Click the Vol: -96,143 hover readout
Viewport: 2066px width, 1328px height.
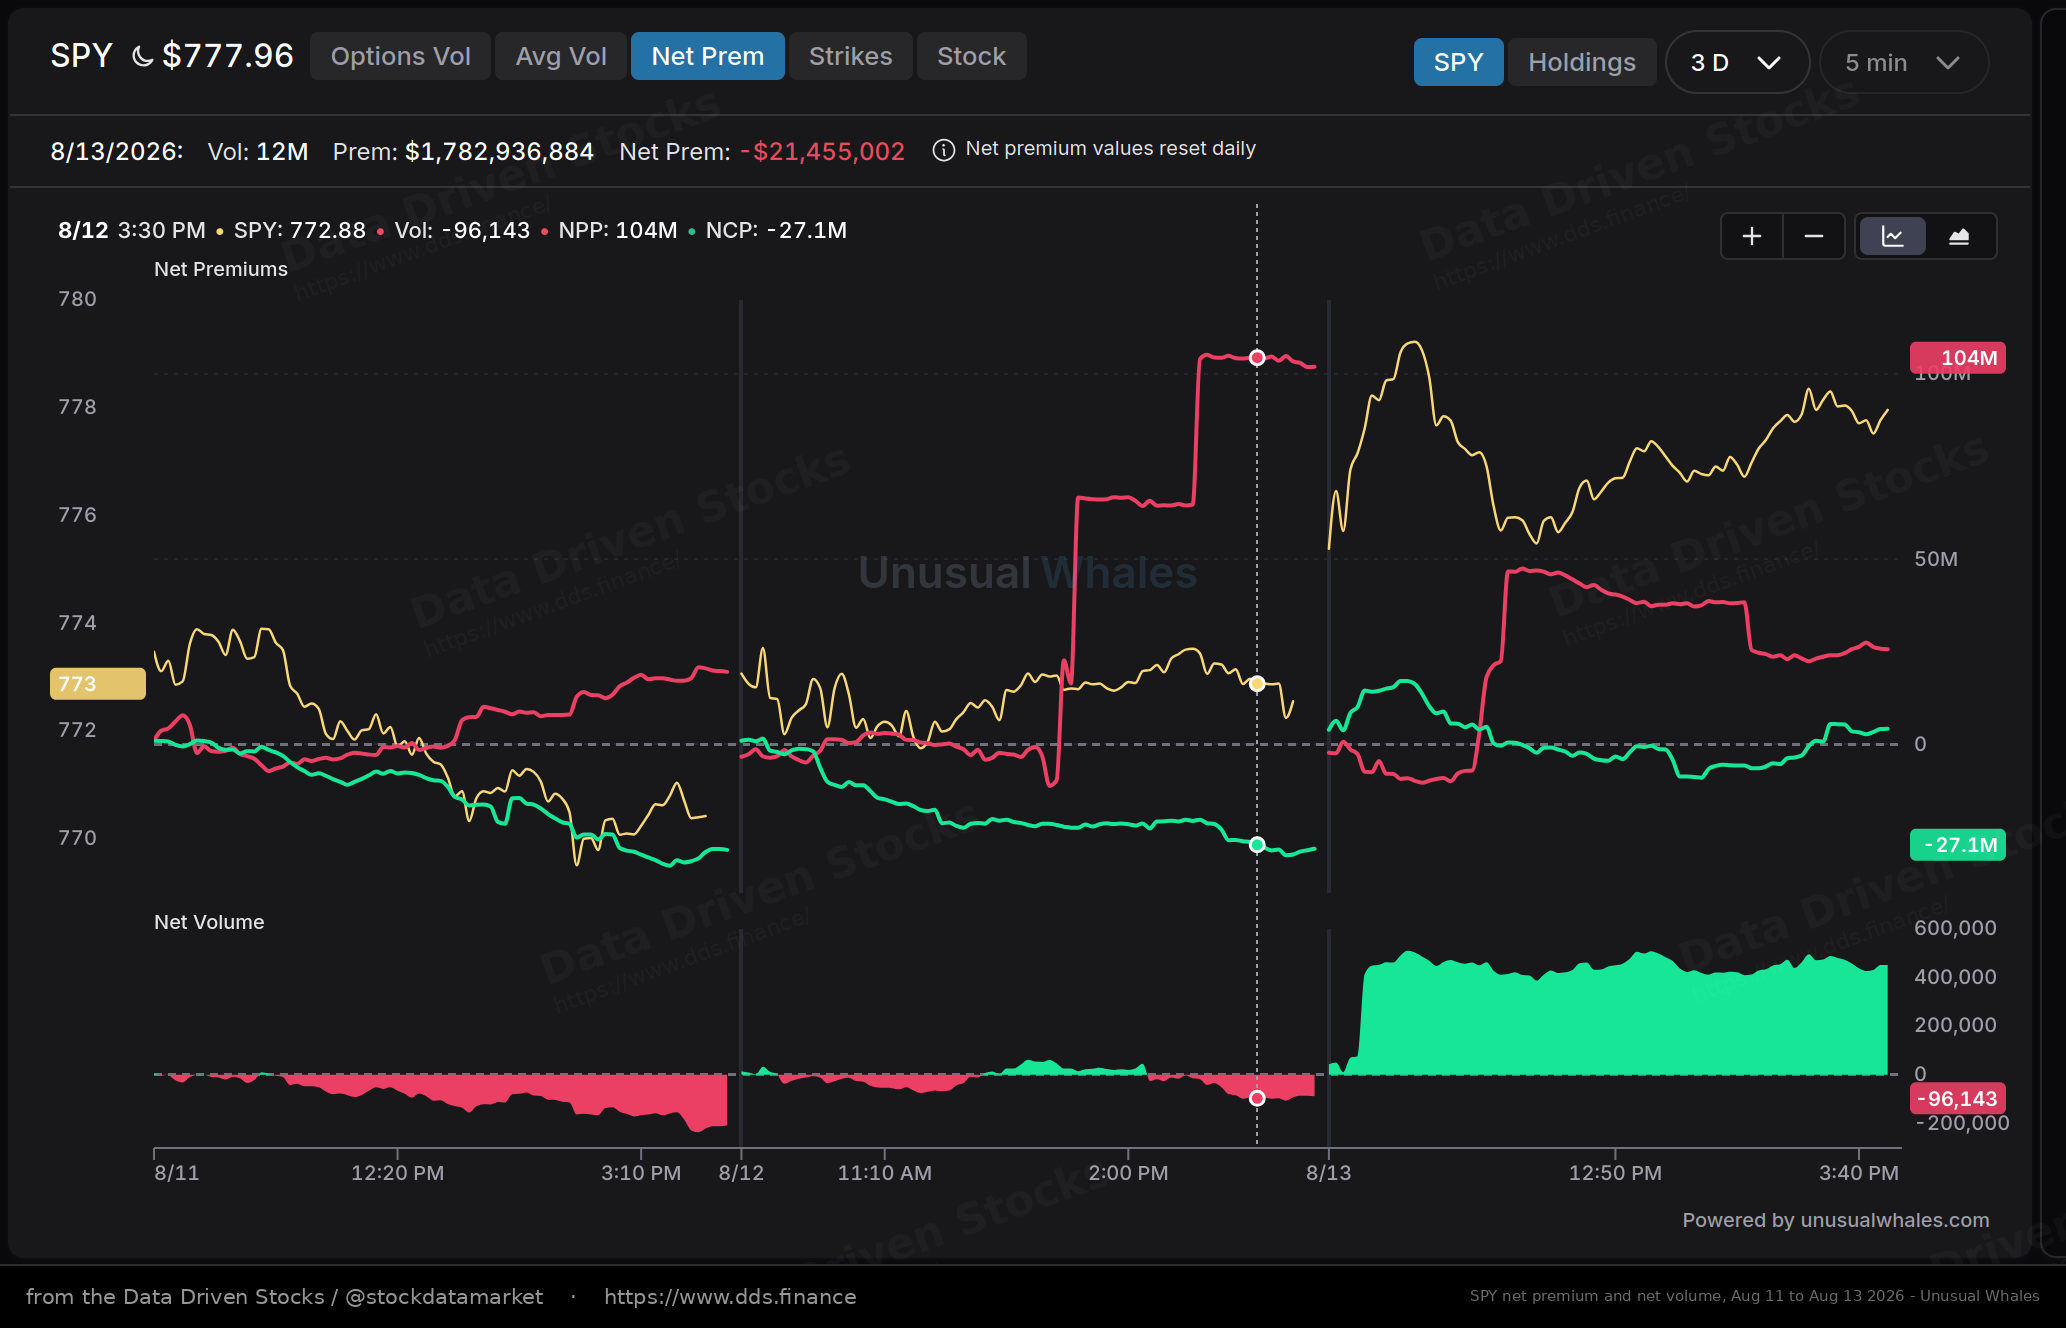point(462,230)
